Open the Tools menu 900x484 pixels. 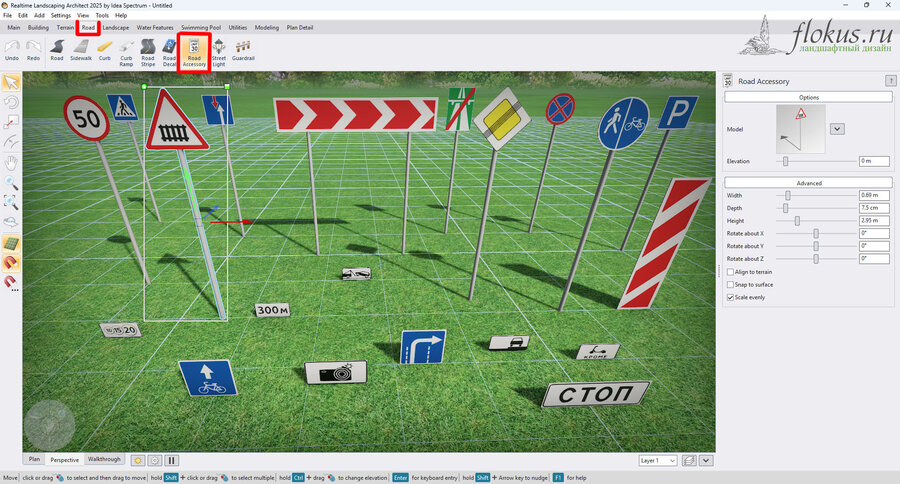click(102, 16)
